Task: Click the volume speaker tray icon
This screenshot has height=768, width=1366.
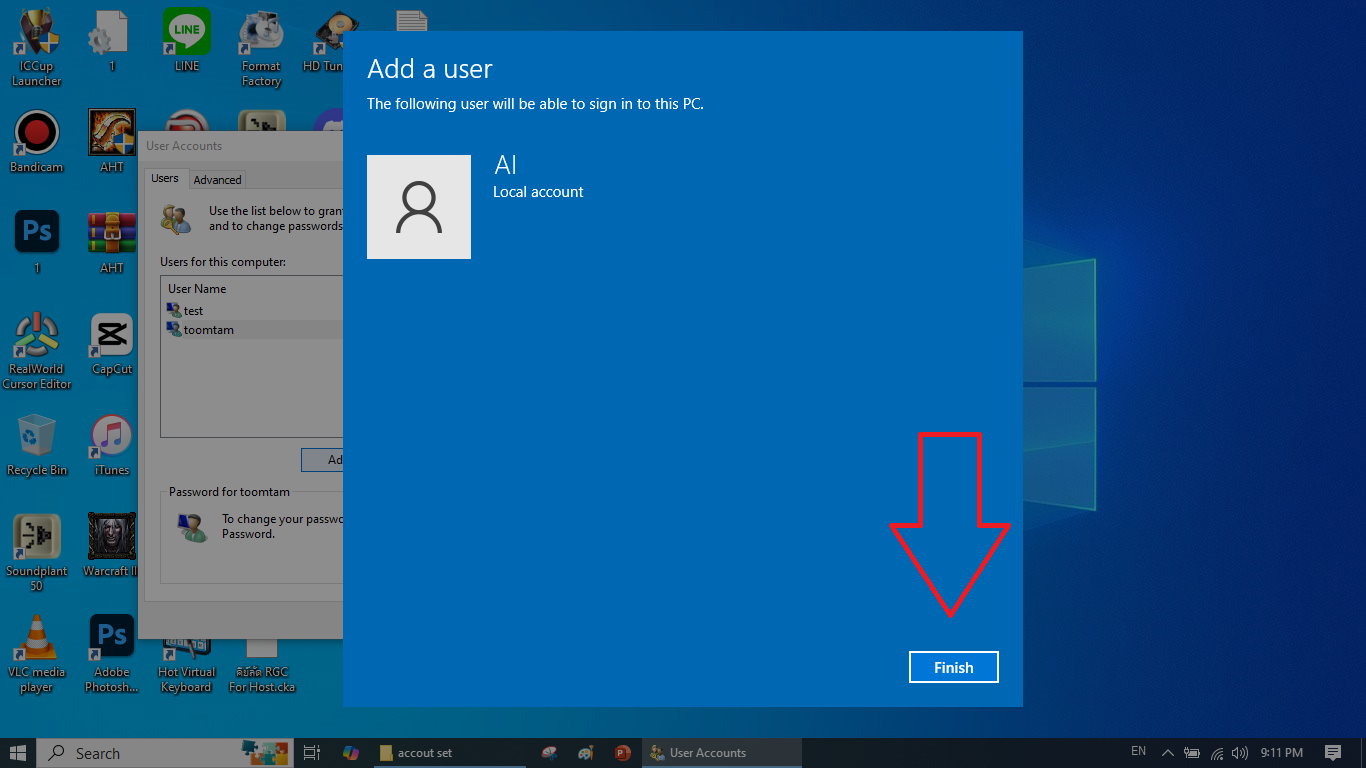Action: tap(1240, 753)
